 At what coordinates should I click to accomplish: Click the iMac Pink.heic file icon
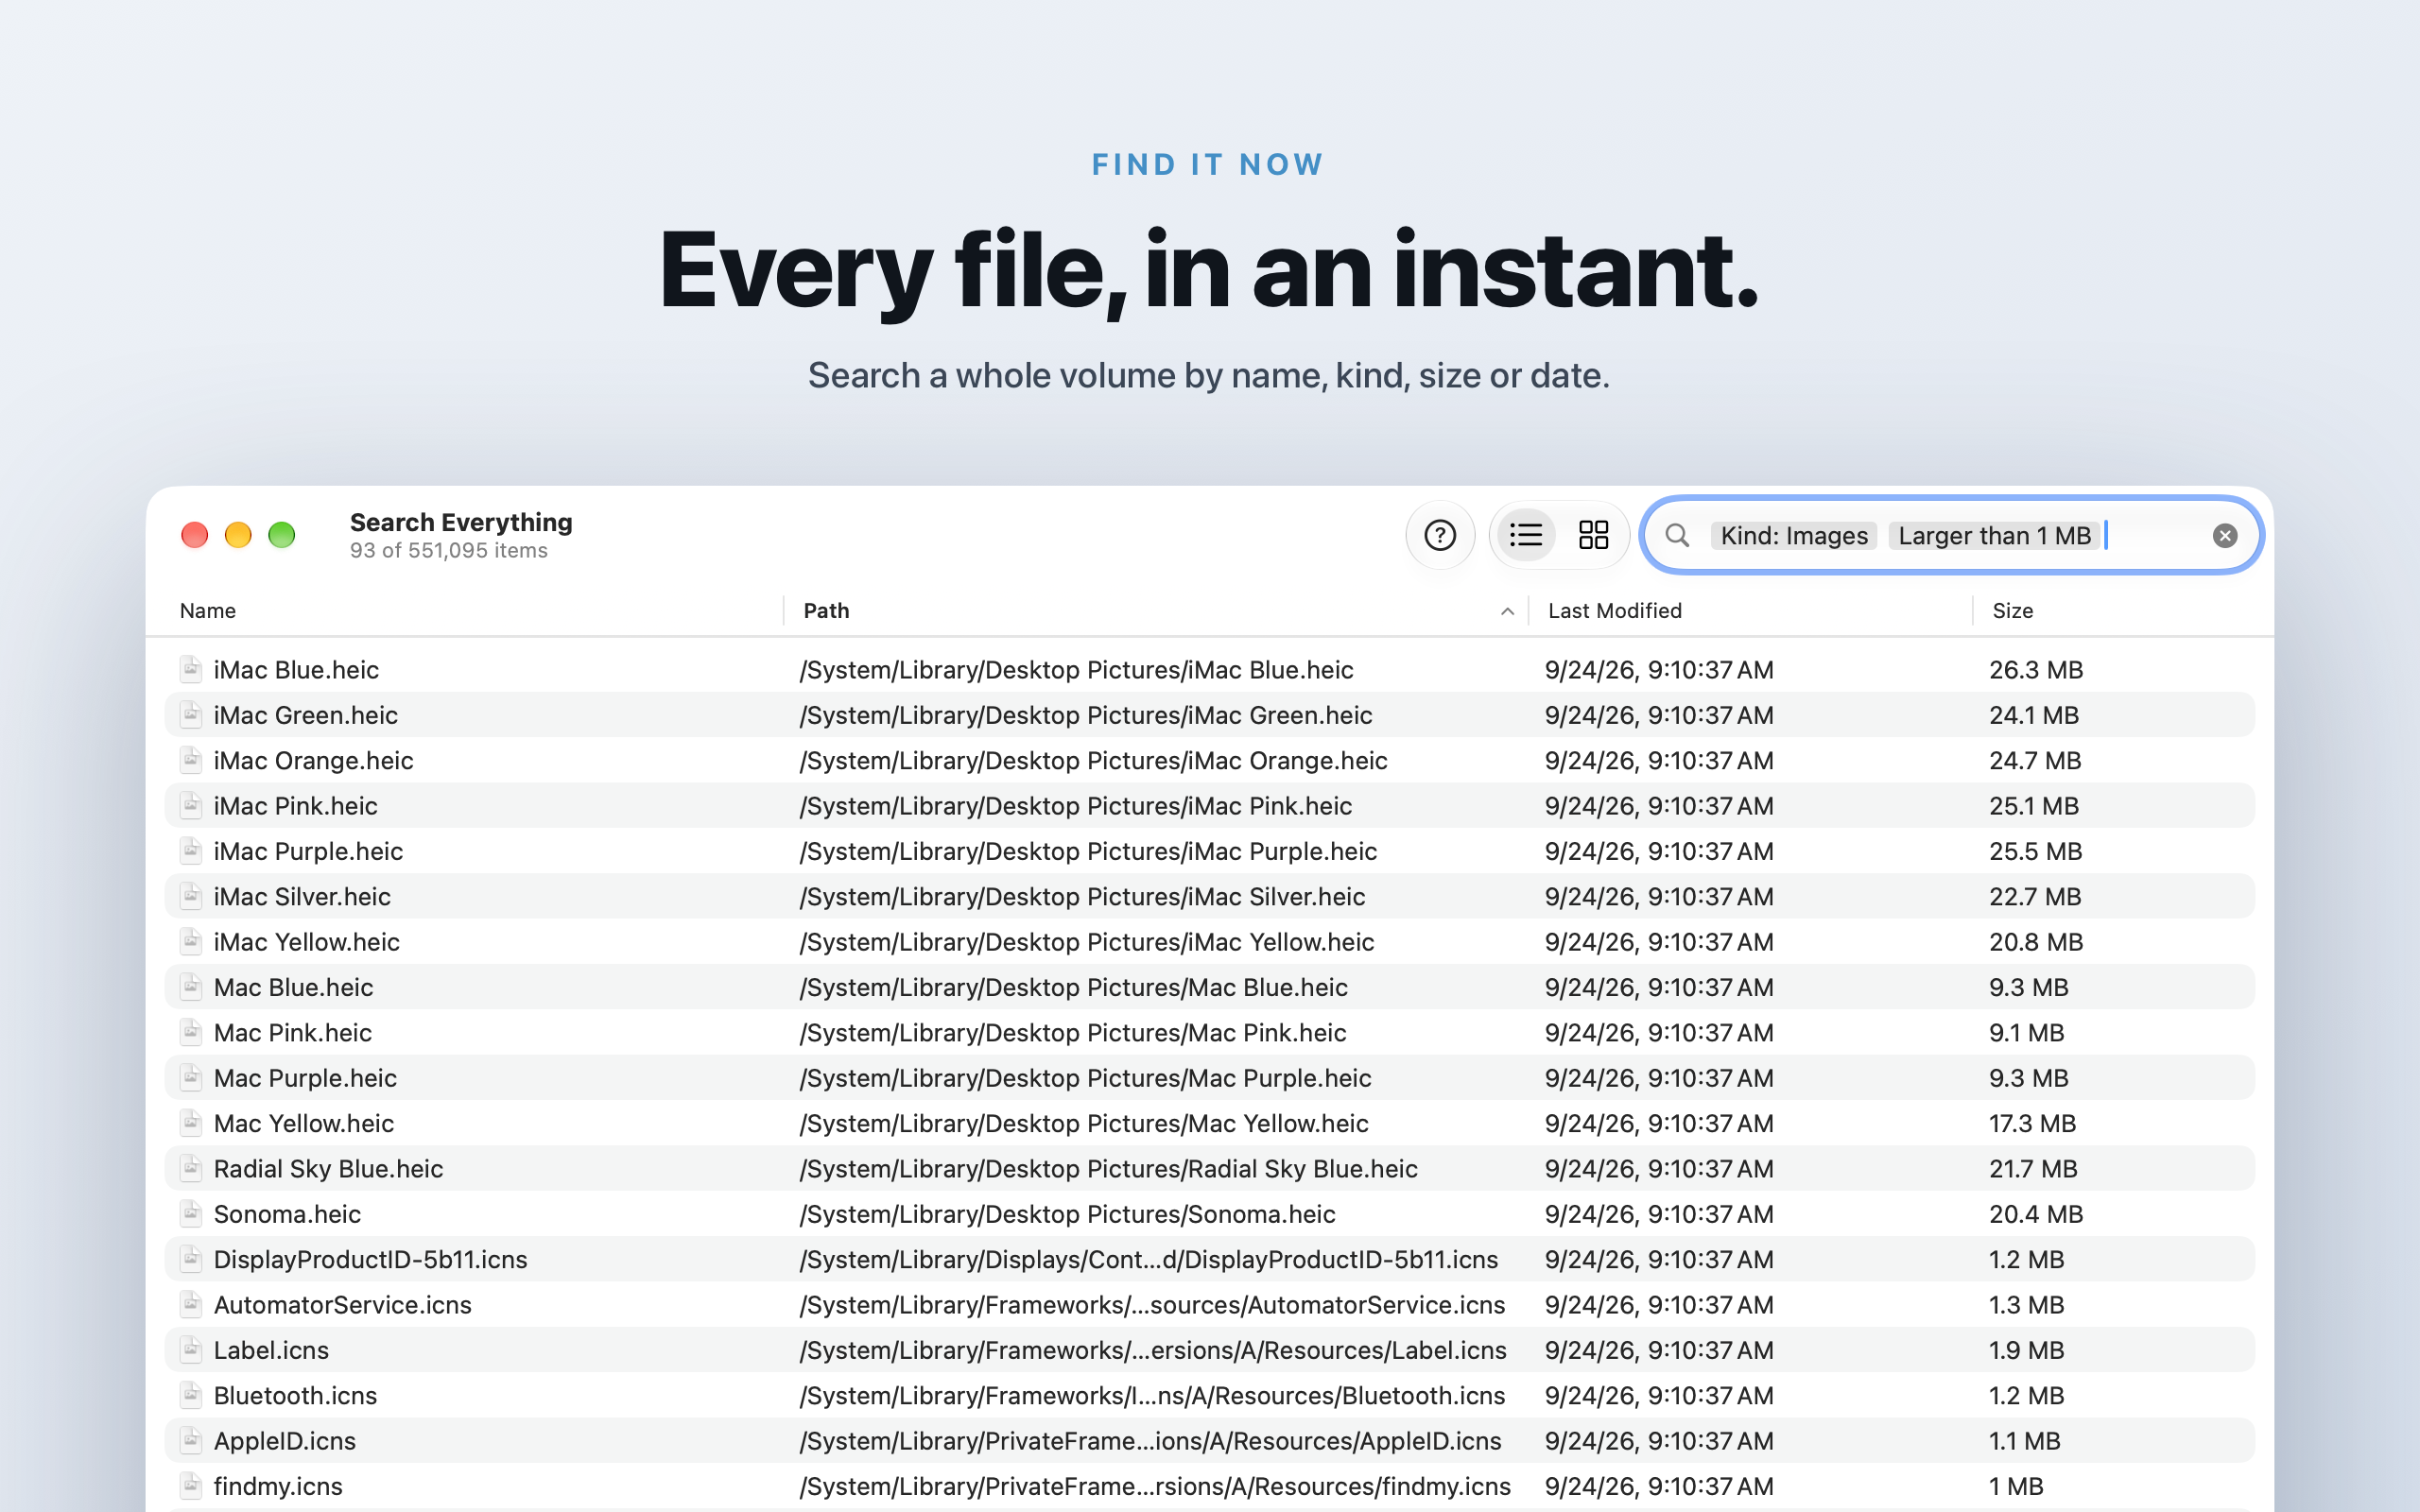pos(191,805)
